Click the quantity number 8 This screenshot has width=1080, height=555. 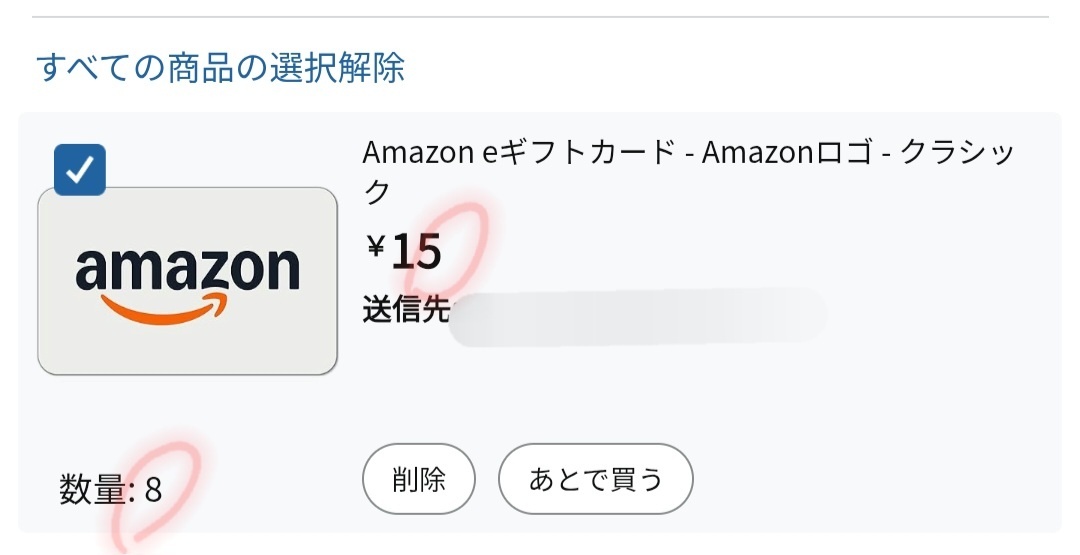pos(154,490)
